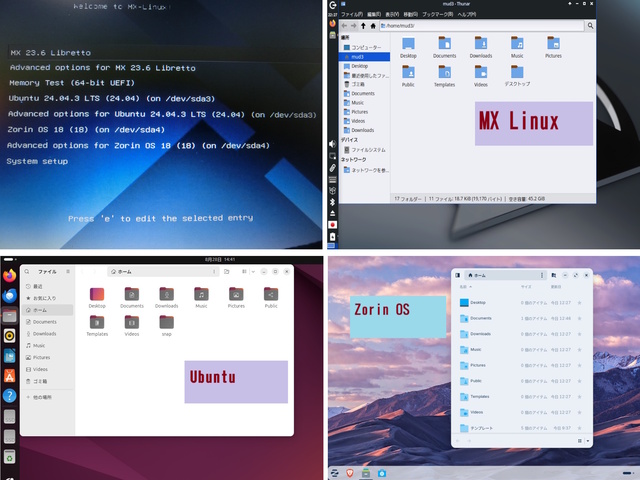Image resolution: width=640 pixels, height=480 pixels.
Task: Launch Thunderbird from the Ubuntu dock
Action: point(9,295)
